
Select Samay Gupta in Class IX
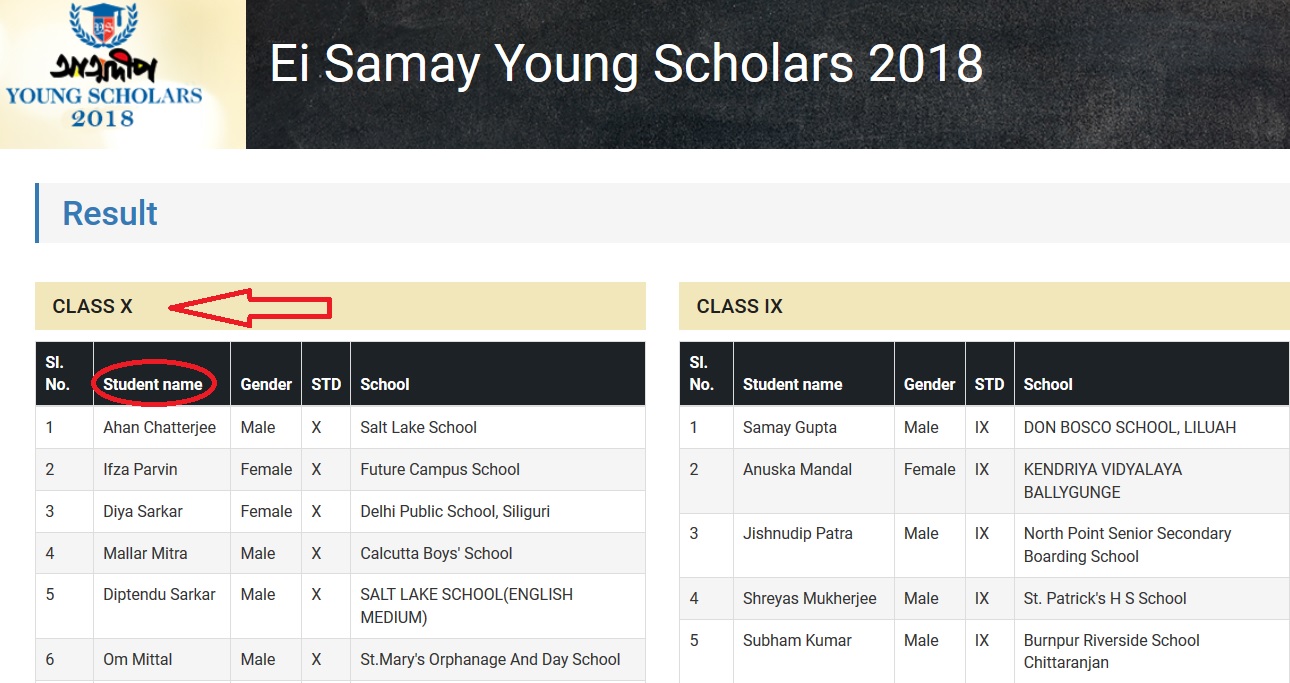(x=789, y=427)
